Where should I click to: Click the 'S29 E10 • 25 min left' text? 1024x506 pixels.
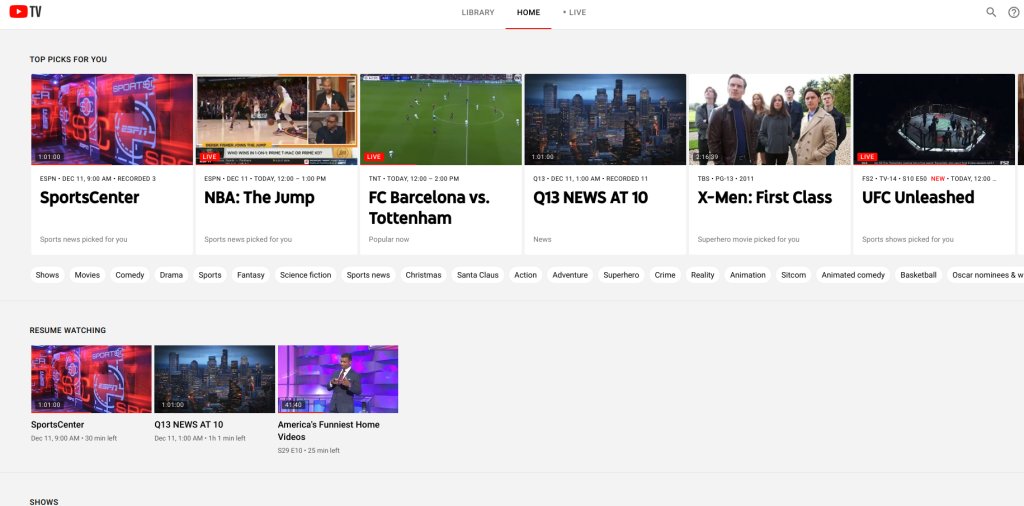pos(308,451)
